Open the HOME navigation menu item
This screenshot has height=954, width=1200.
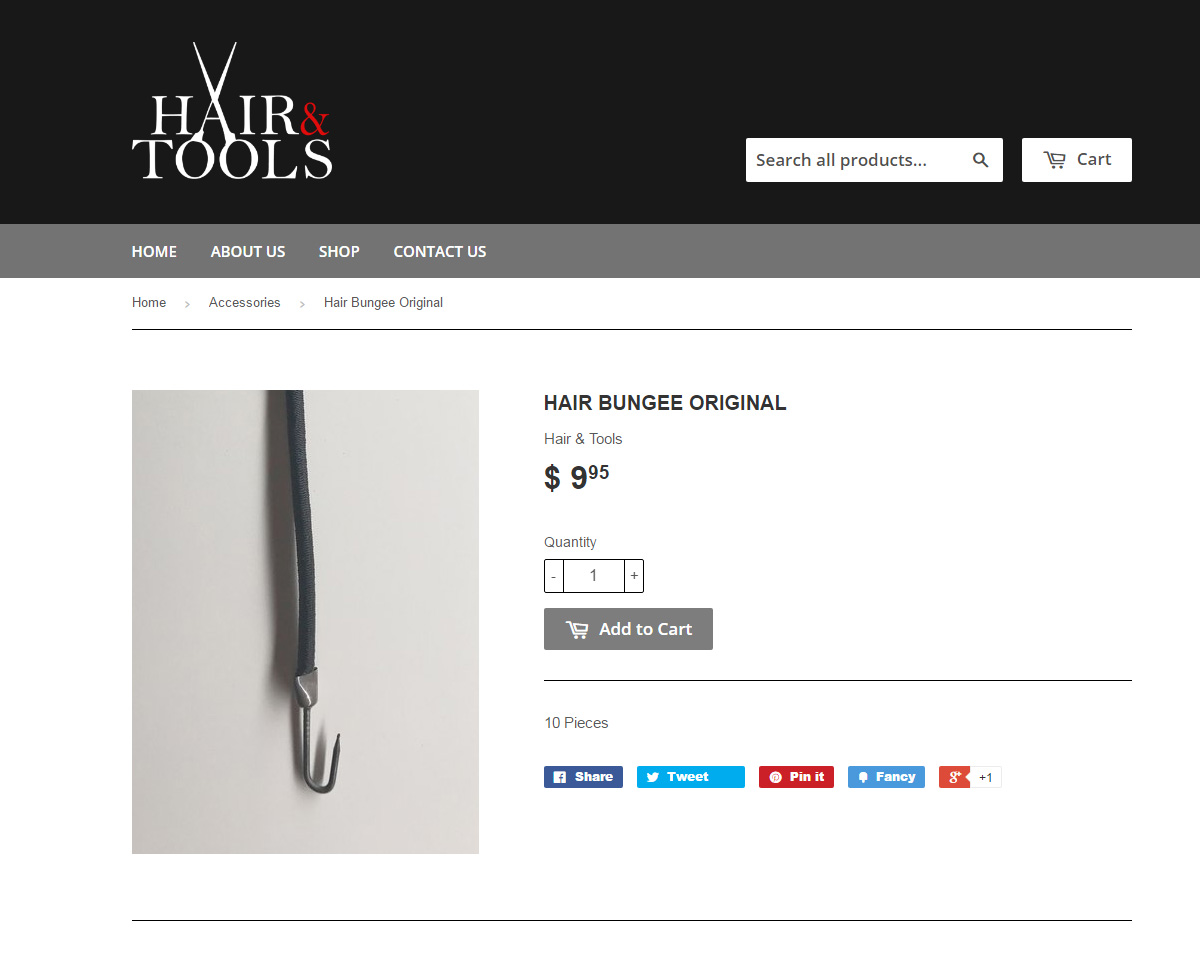[x=154, y=251]
